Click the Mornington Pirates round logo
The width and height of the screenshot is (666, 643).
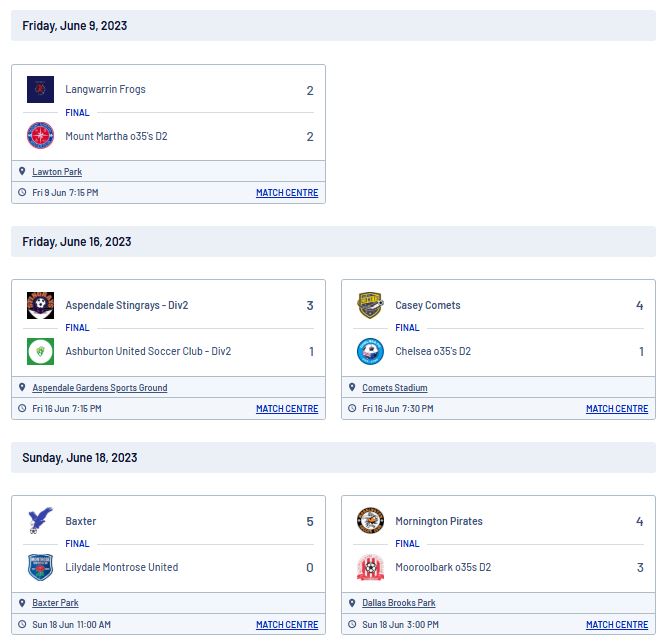pyautogui.click(x=370, y=521)
